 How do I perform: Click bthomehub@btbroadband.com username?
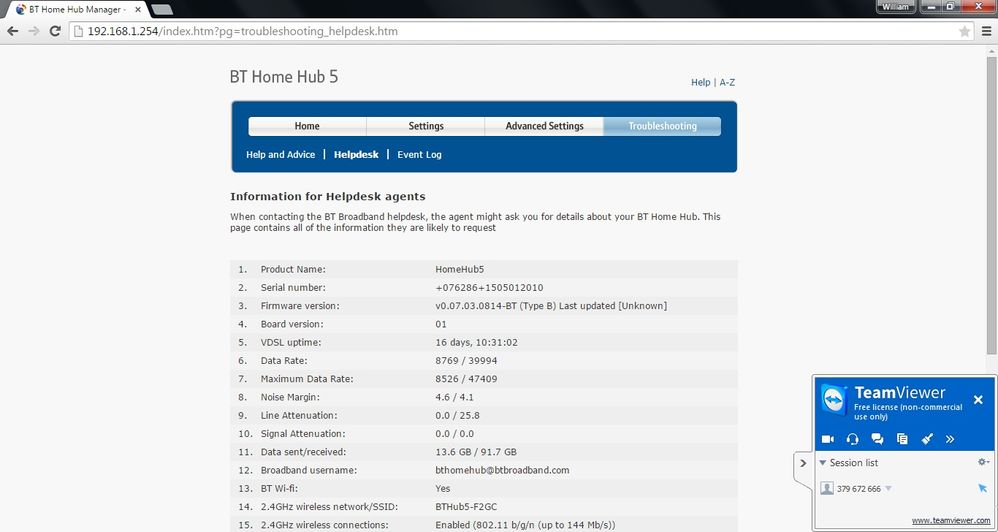pos(502,470)
